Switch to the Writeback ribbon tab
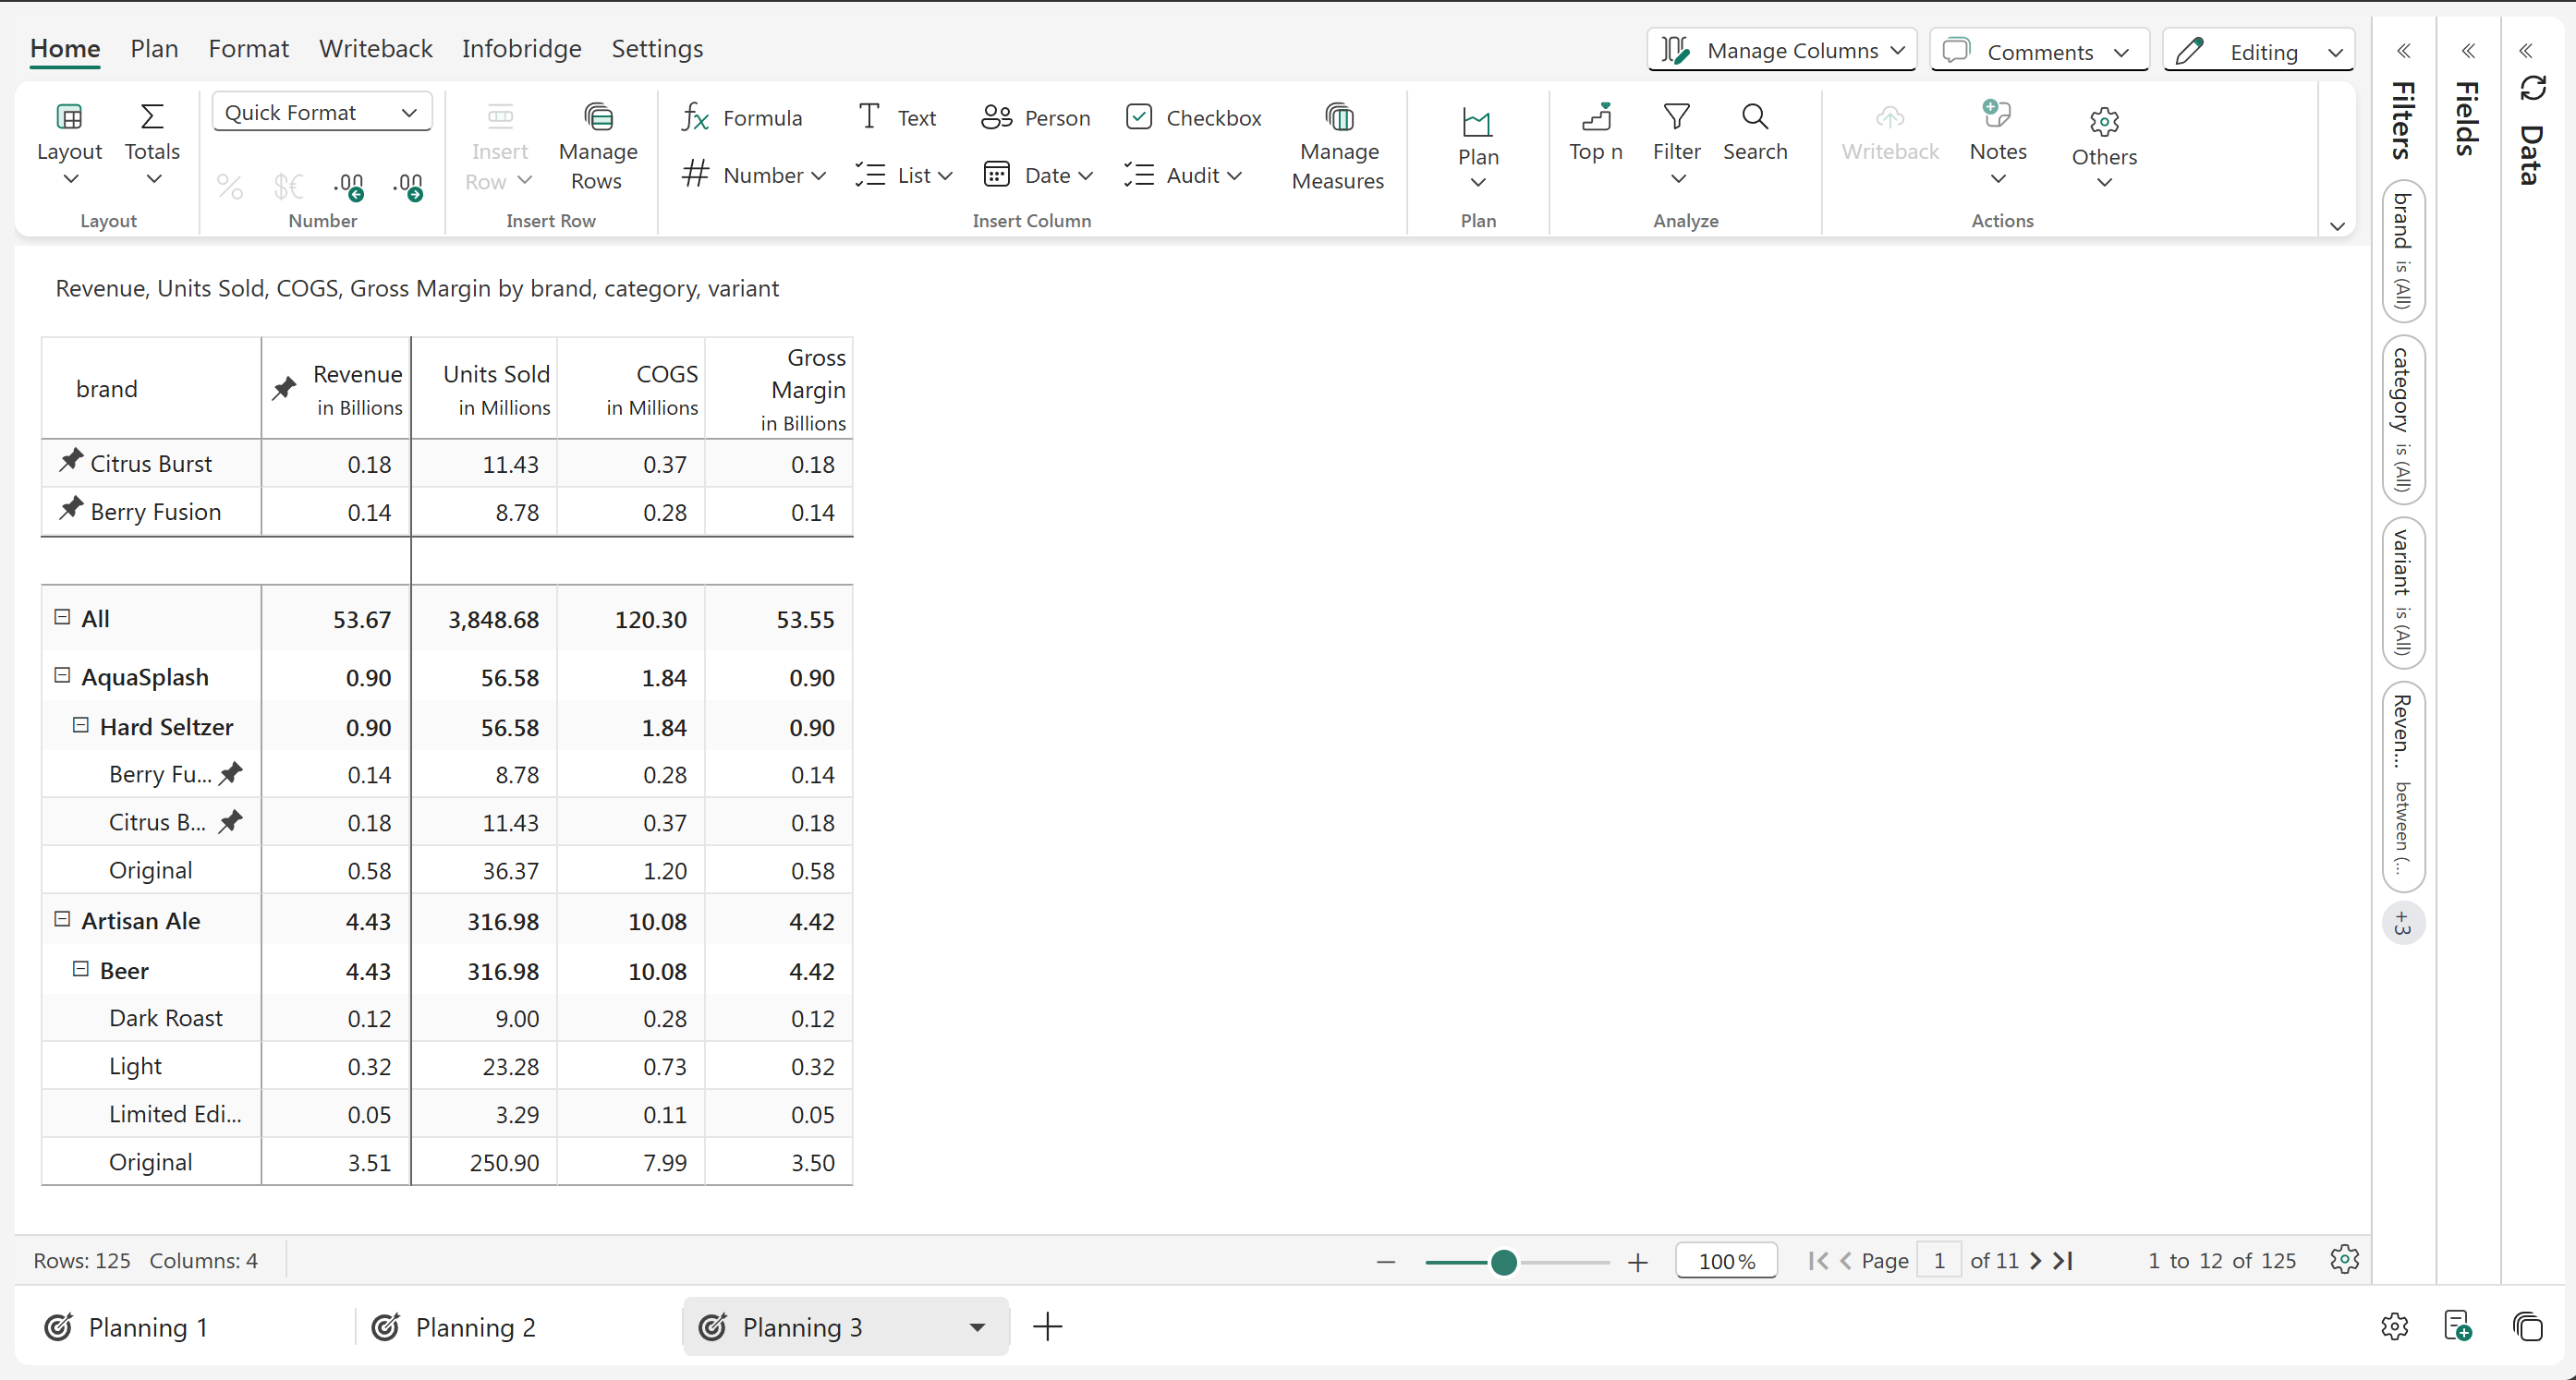The width and height of the screenshot is (2576, 1380). pyautogui.click(x=375, y=48)
